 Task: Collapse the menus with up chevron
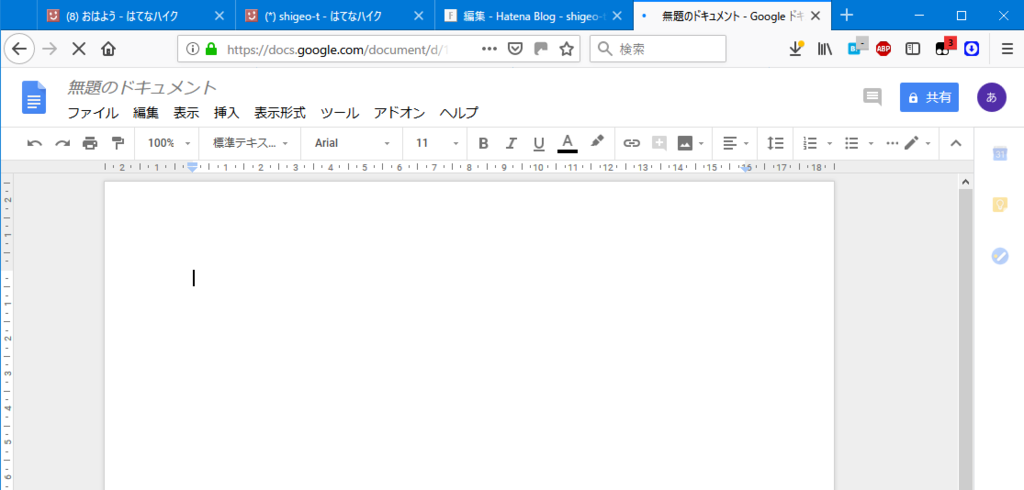(x=956, y=143)
